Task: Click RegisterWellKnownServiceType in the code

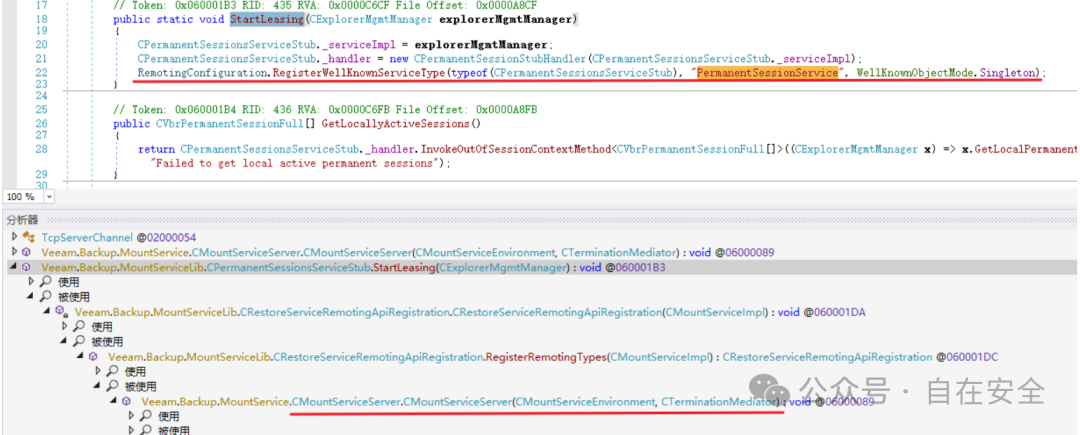Action: point(359,72)
